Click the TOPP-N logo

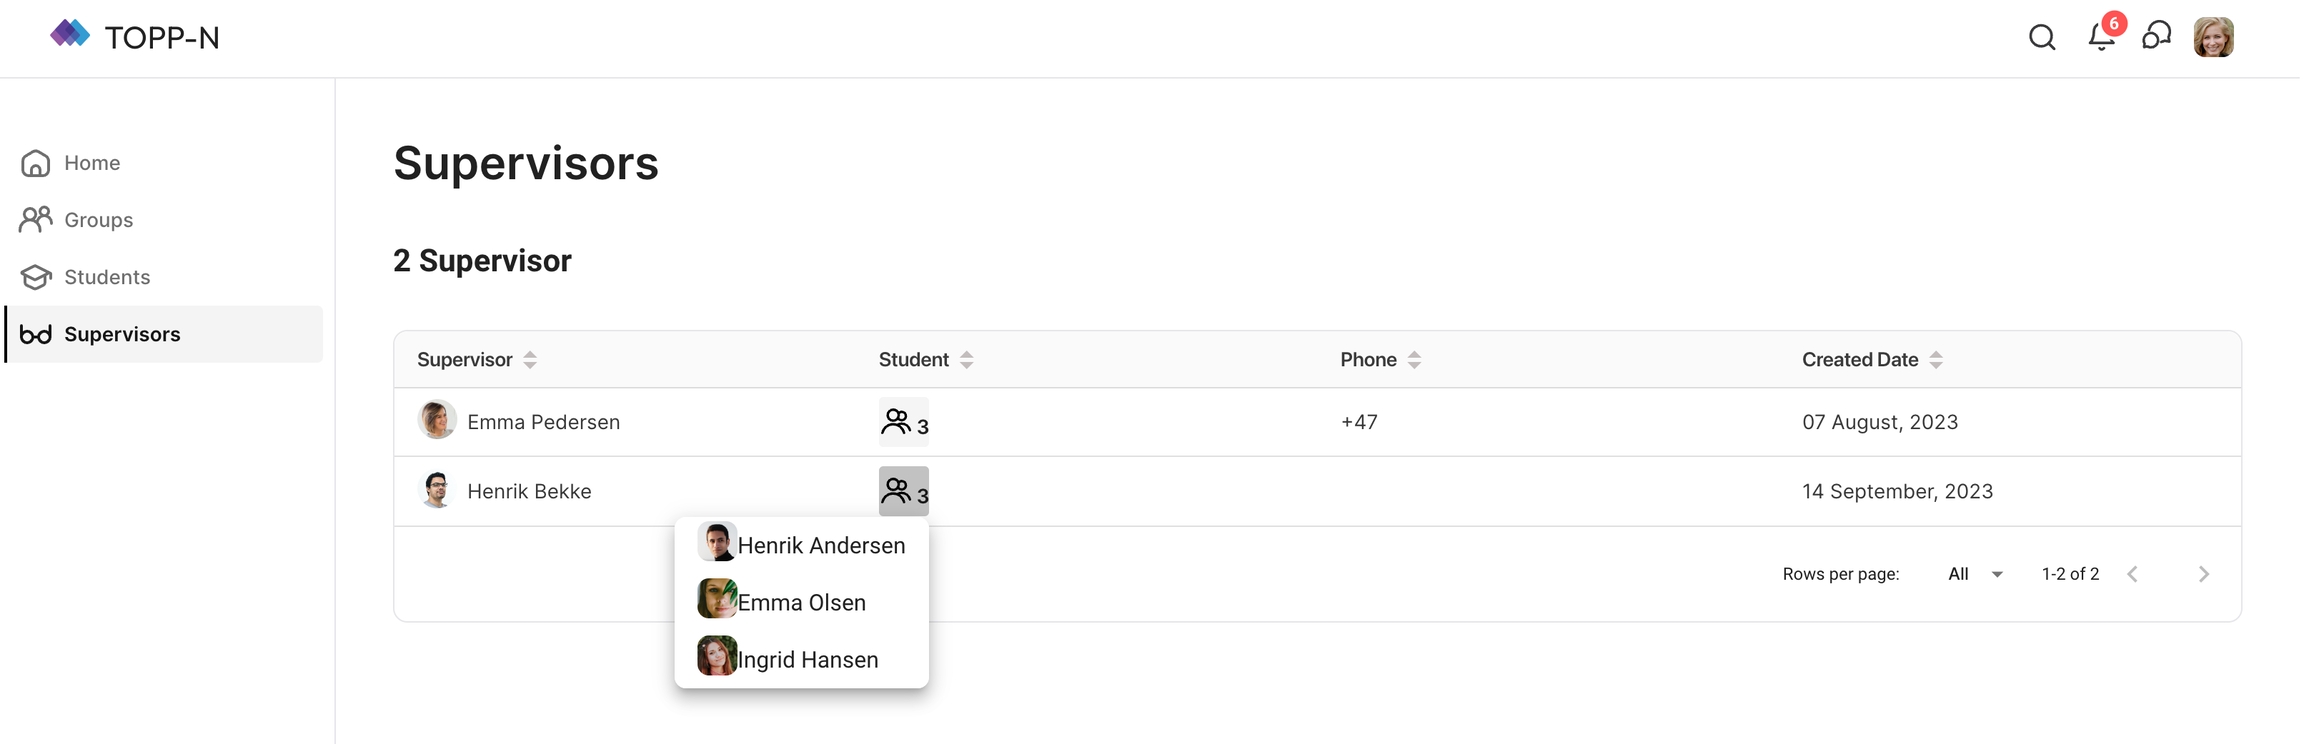click(x=135, y=37)
